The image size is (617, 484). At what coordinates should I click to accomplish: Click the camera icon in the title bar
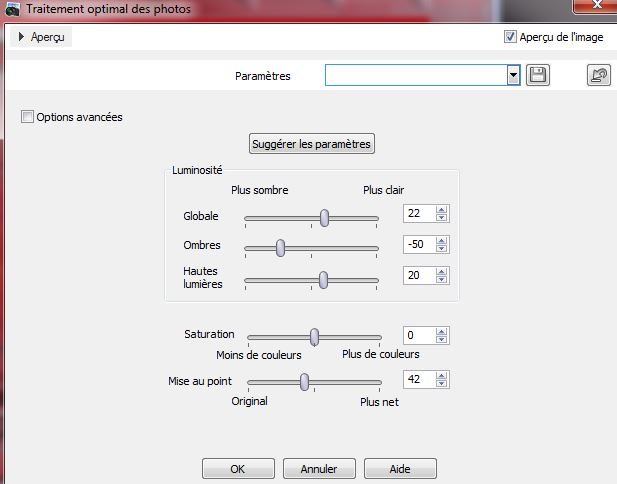[x=13, y=9]
